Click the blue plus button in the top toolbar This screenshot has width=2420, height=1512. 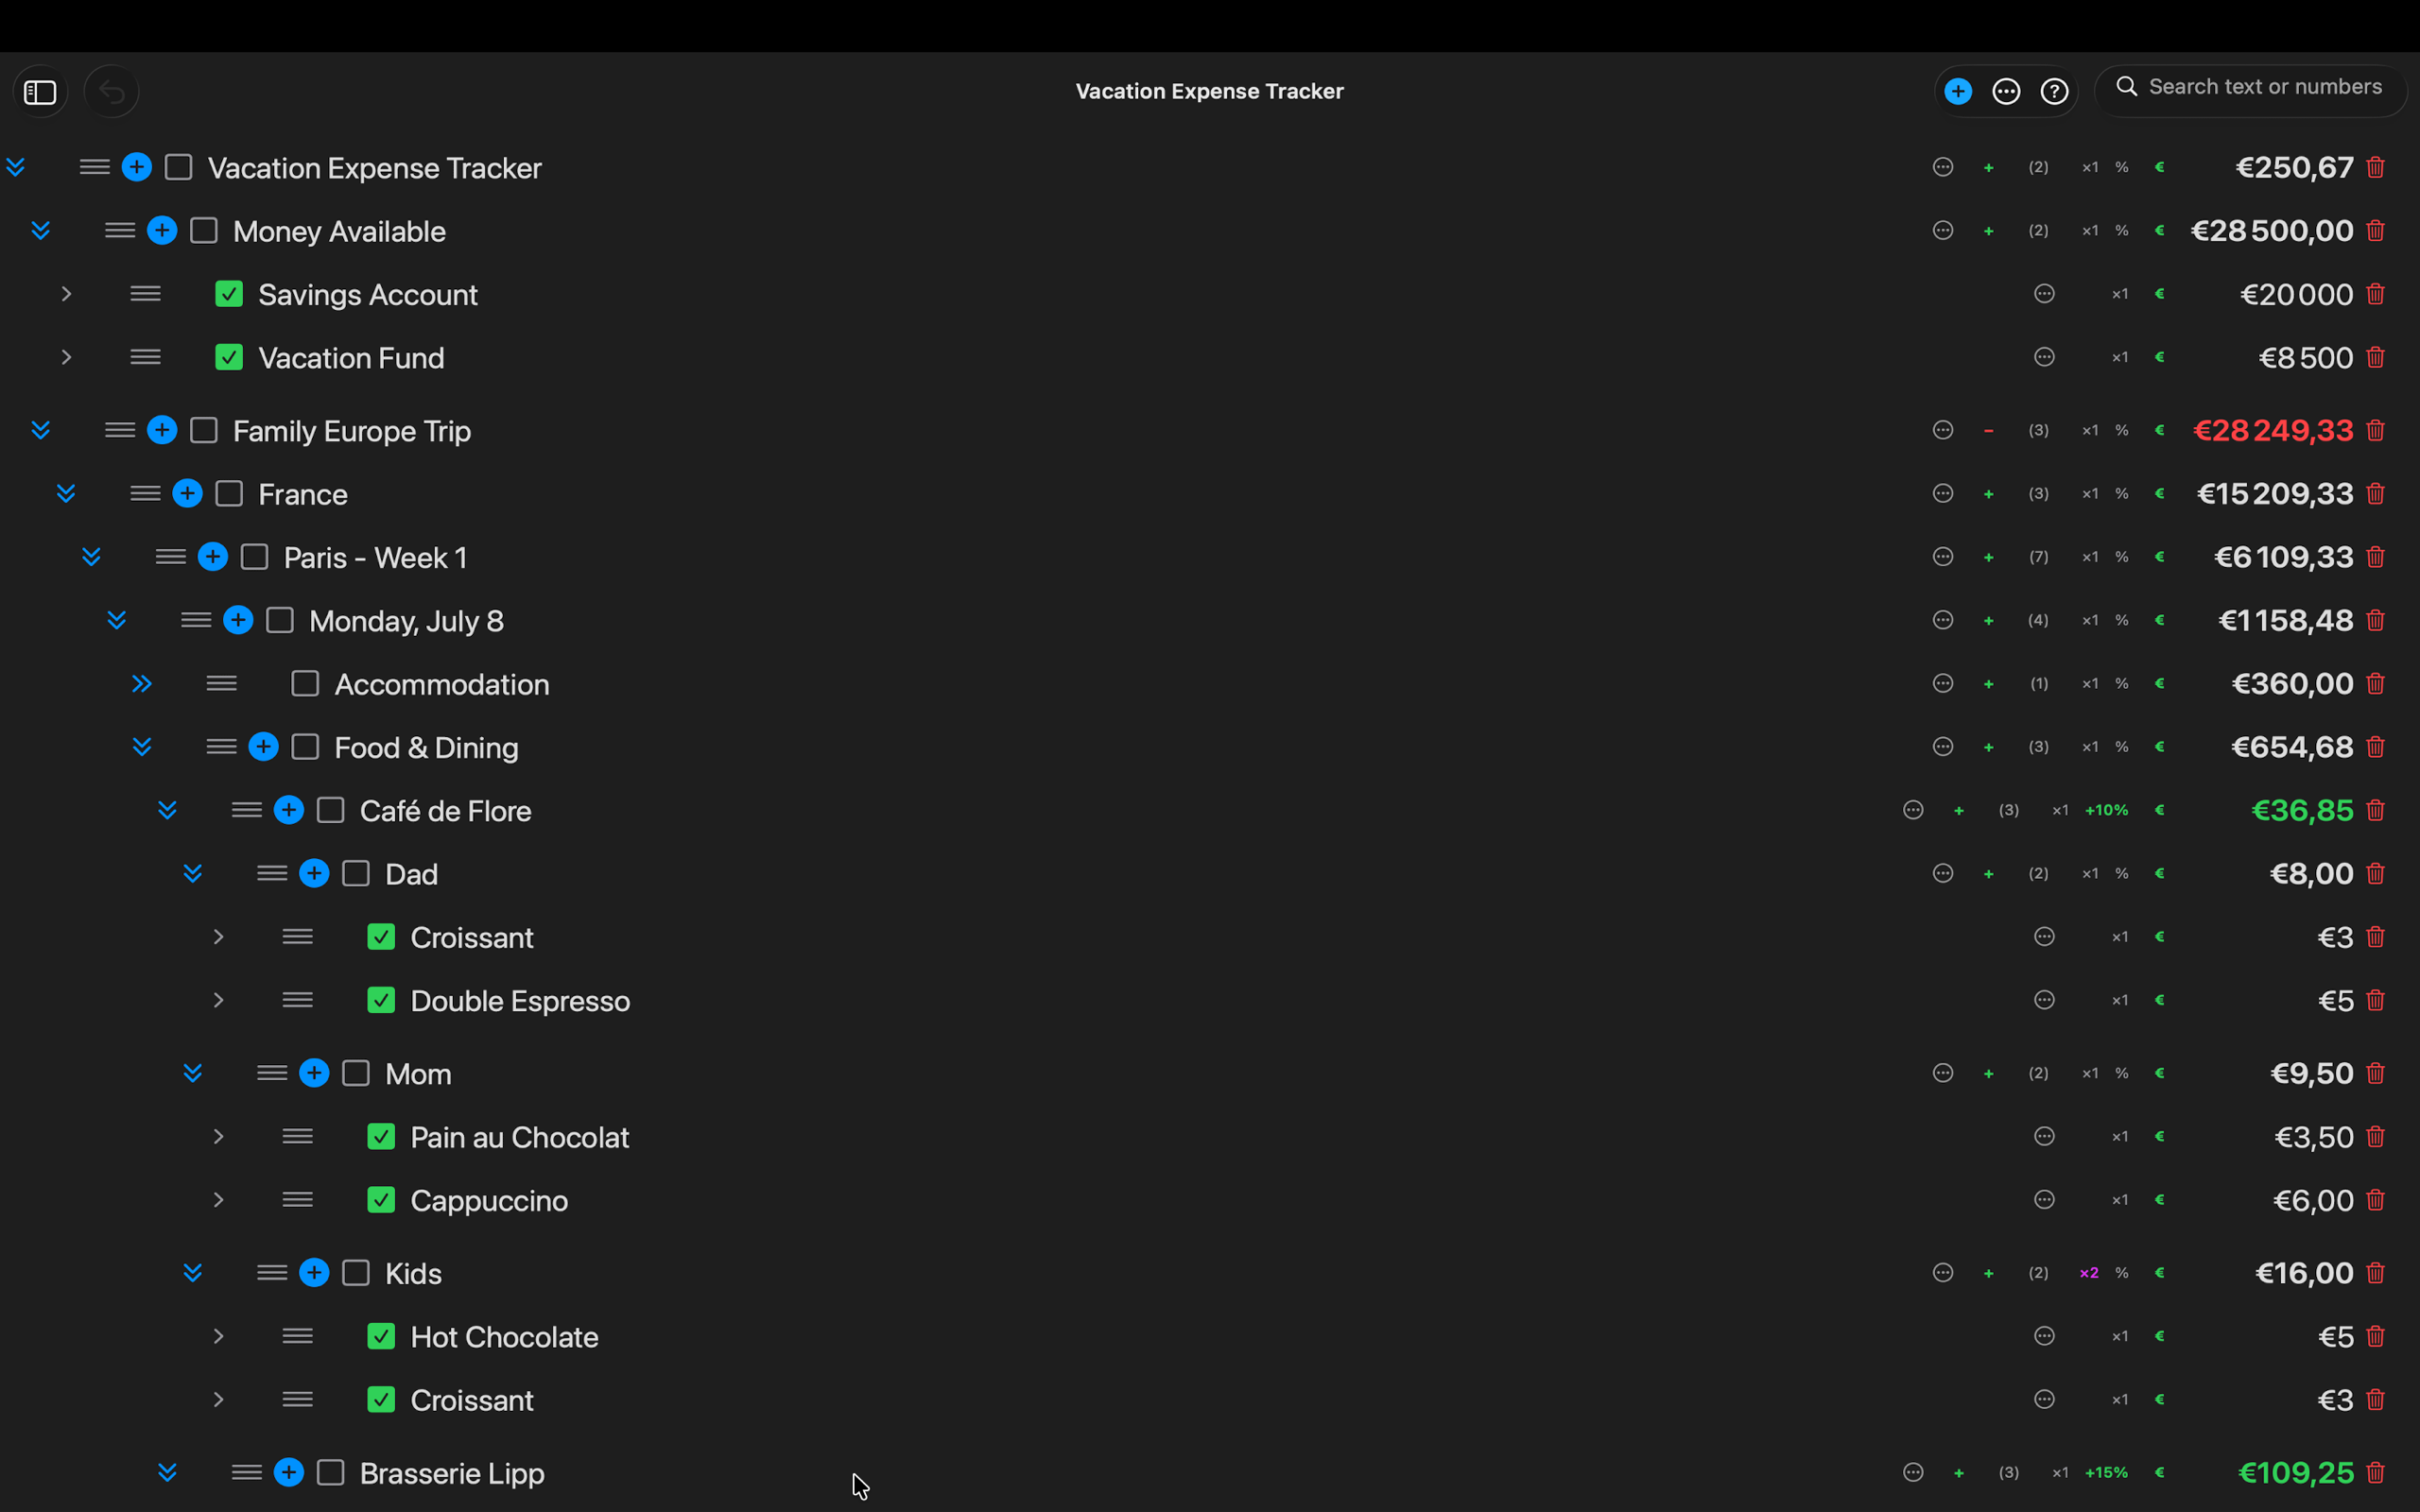[1957, 91]
